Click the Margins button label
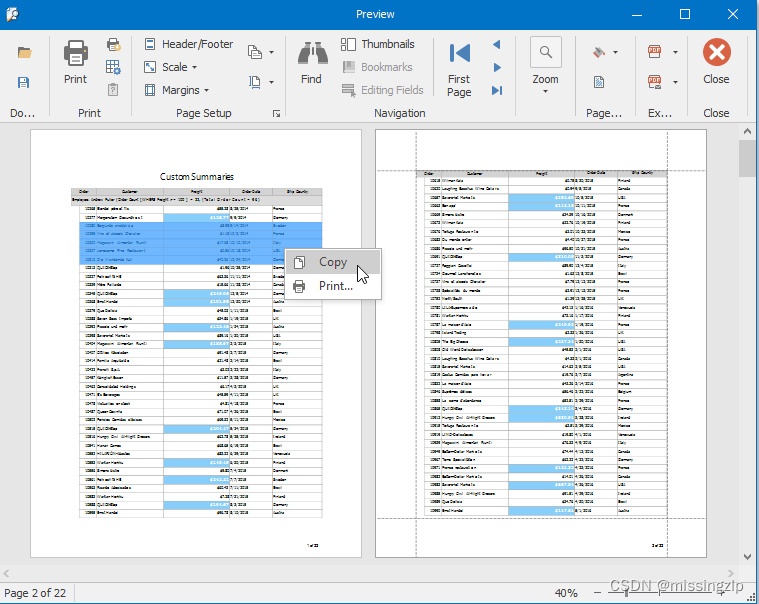 [x=181, y=90]
